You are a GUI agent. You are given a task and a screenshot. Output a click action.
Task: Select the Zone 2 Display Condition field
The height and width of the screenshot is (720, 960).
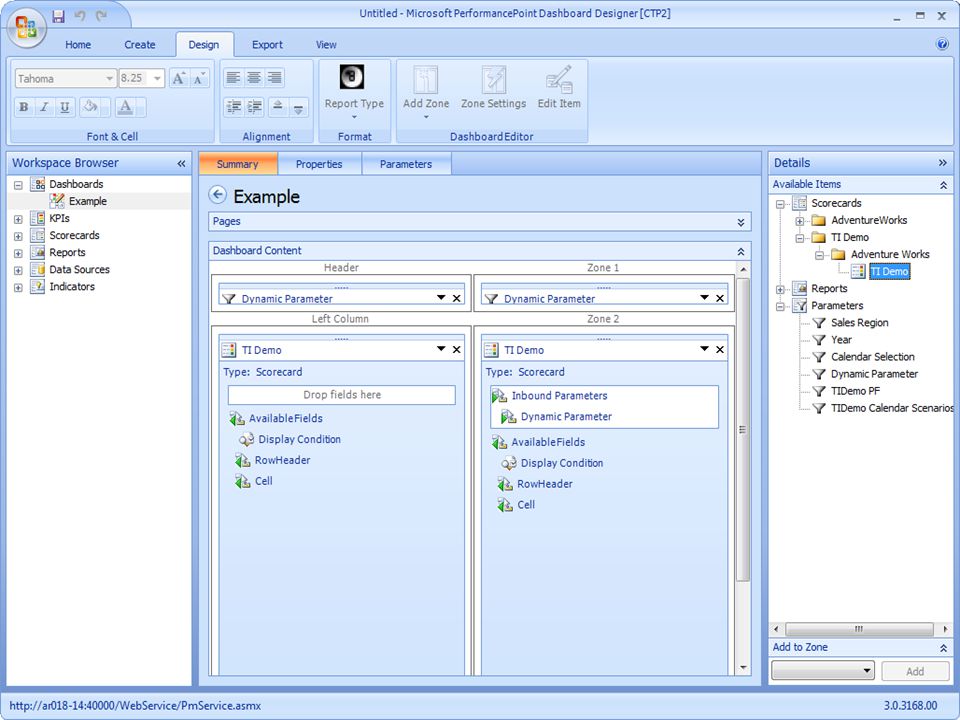[561, 463]
